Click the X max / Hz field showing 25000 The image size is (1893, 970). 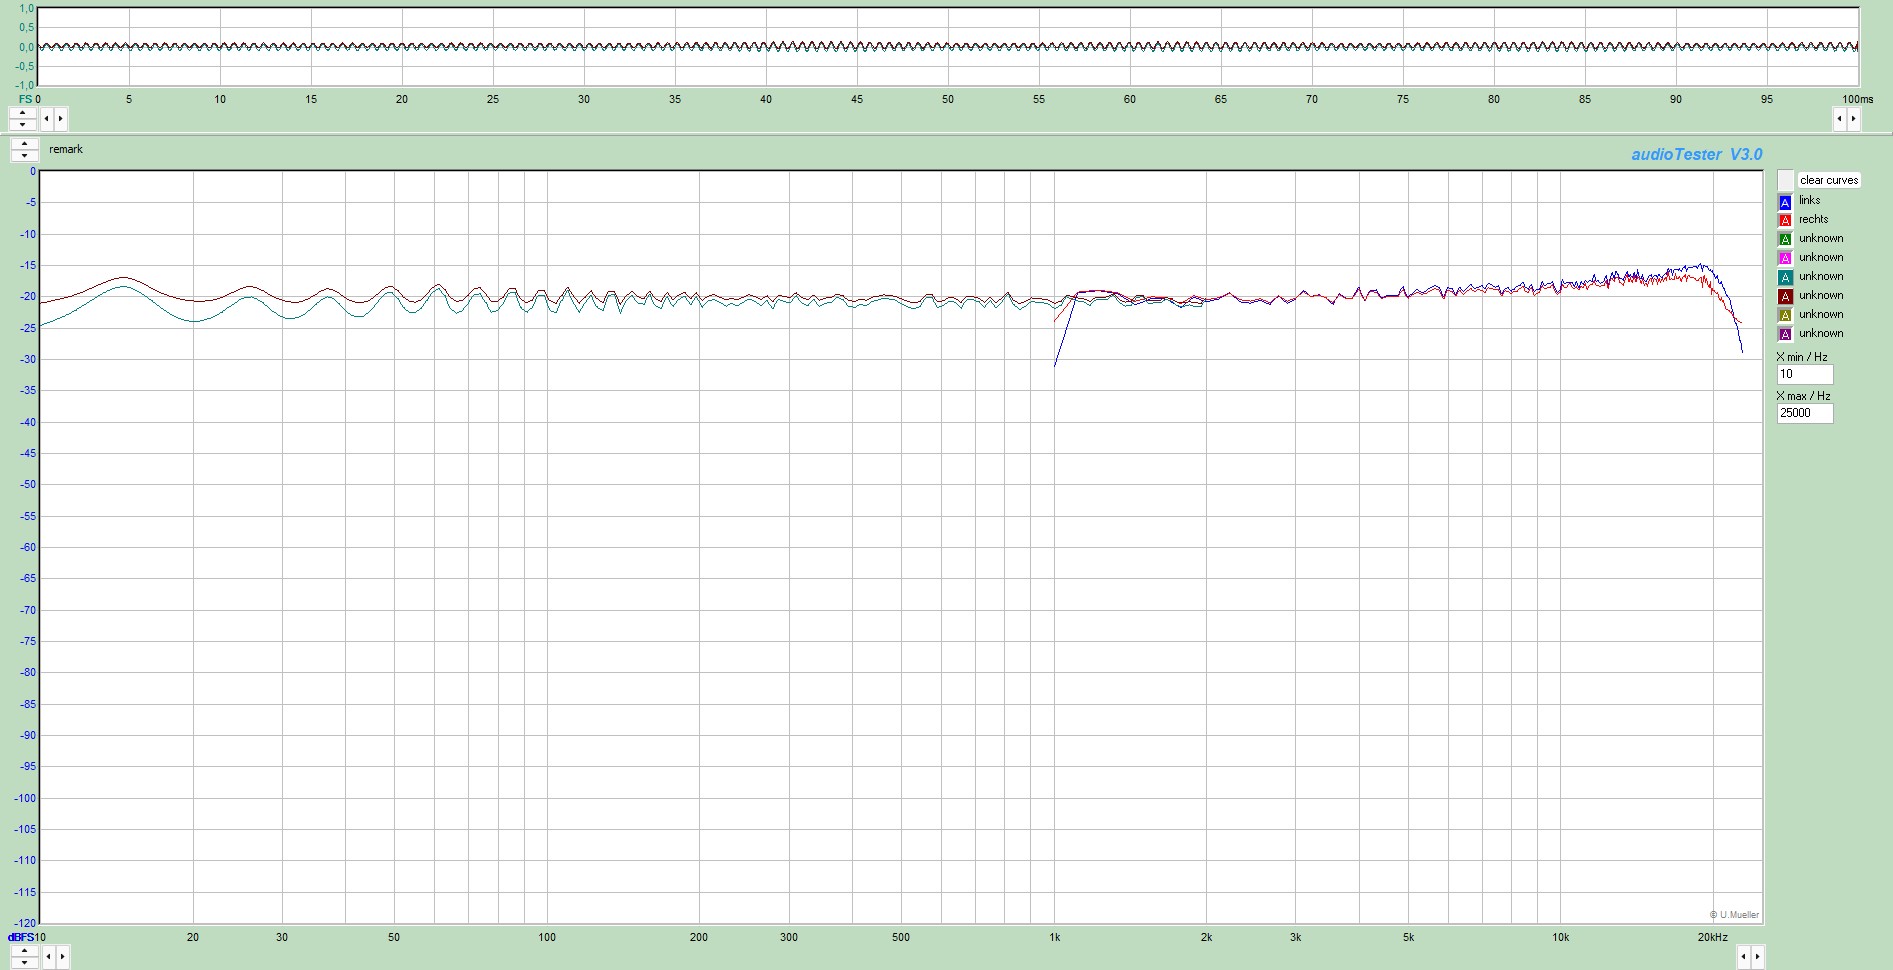click(1805, 413)
